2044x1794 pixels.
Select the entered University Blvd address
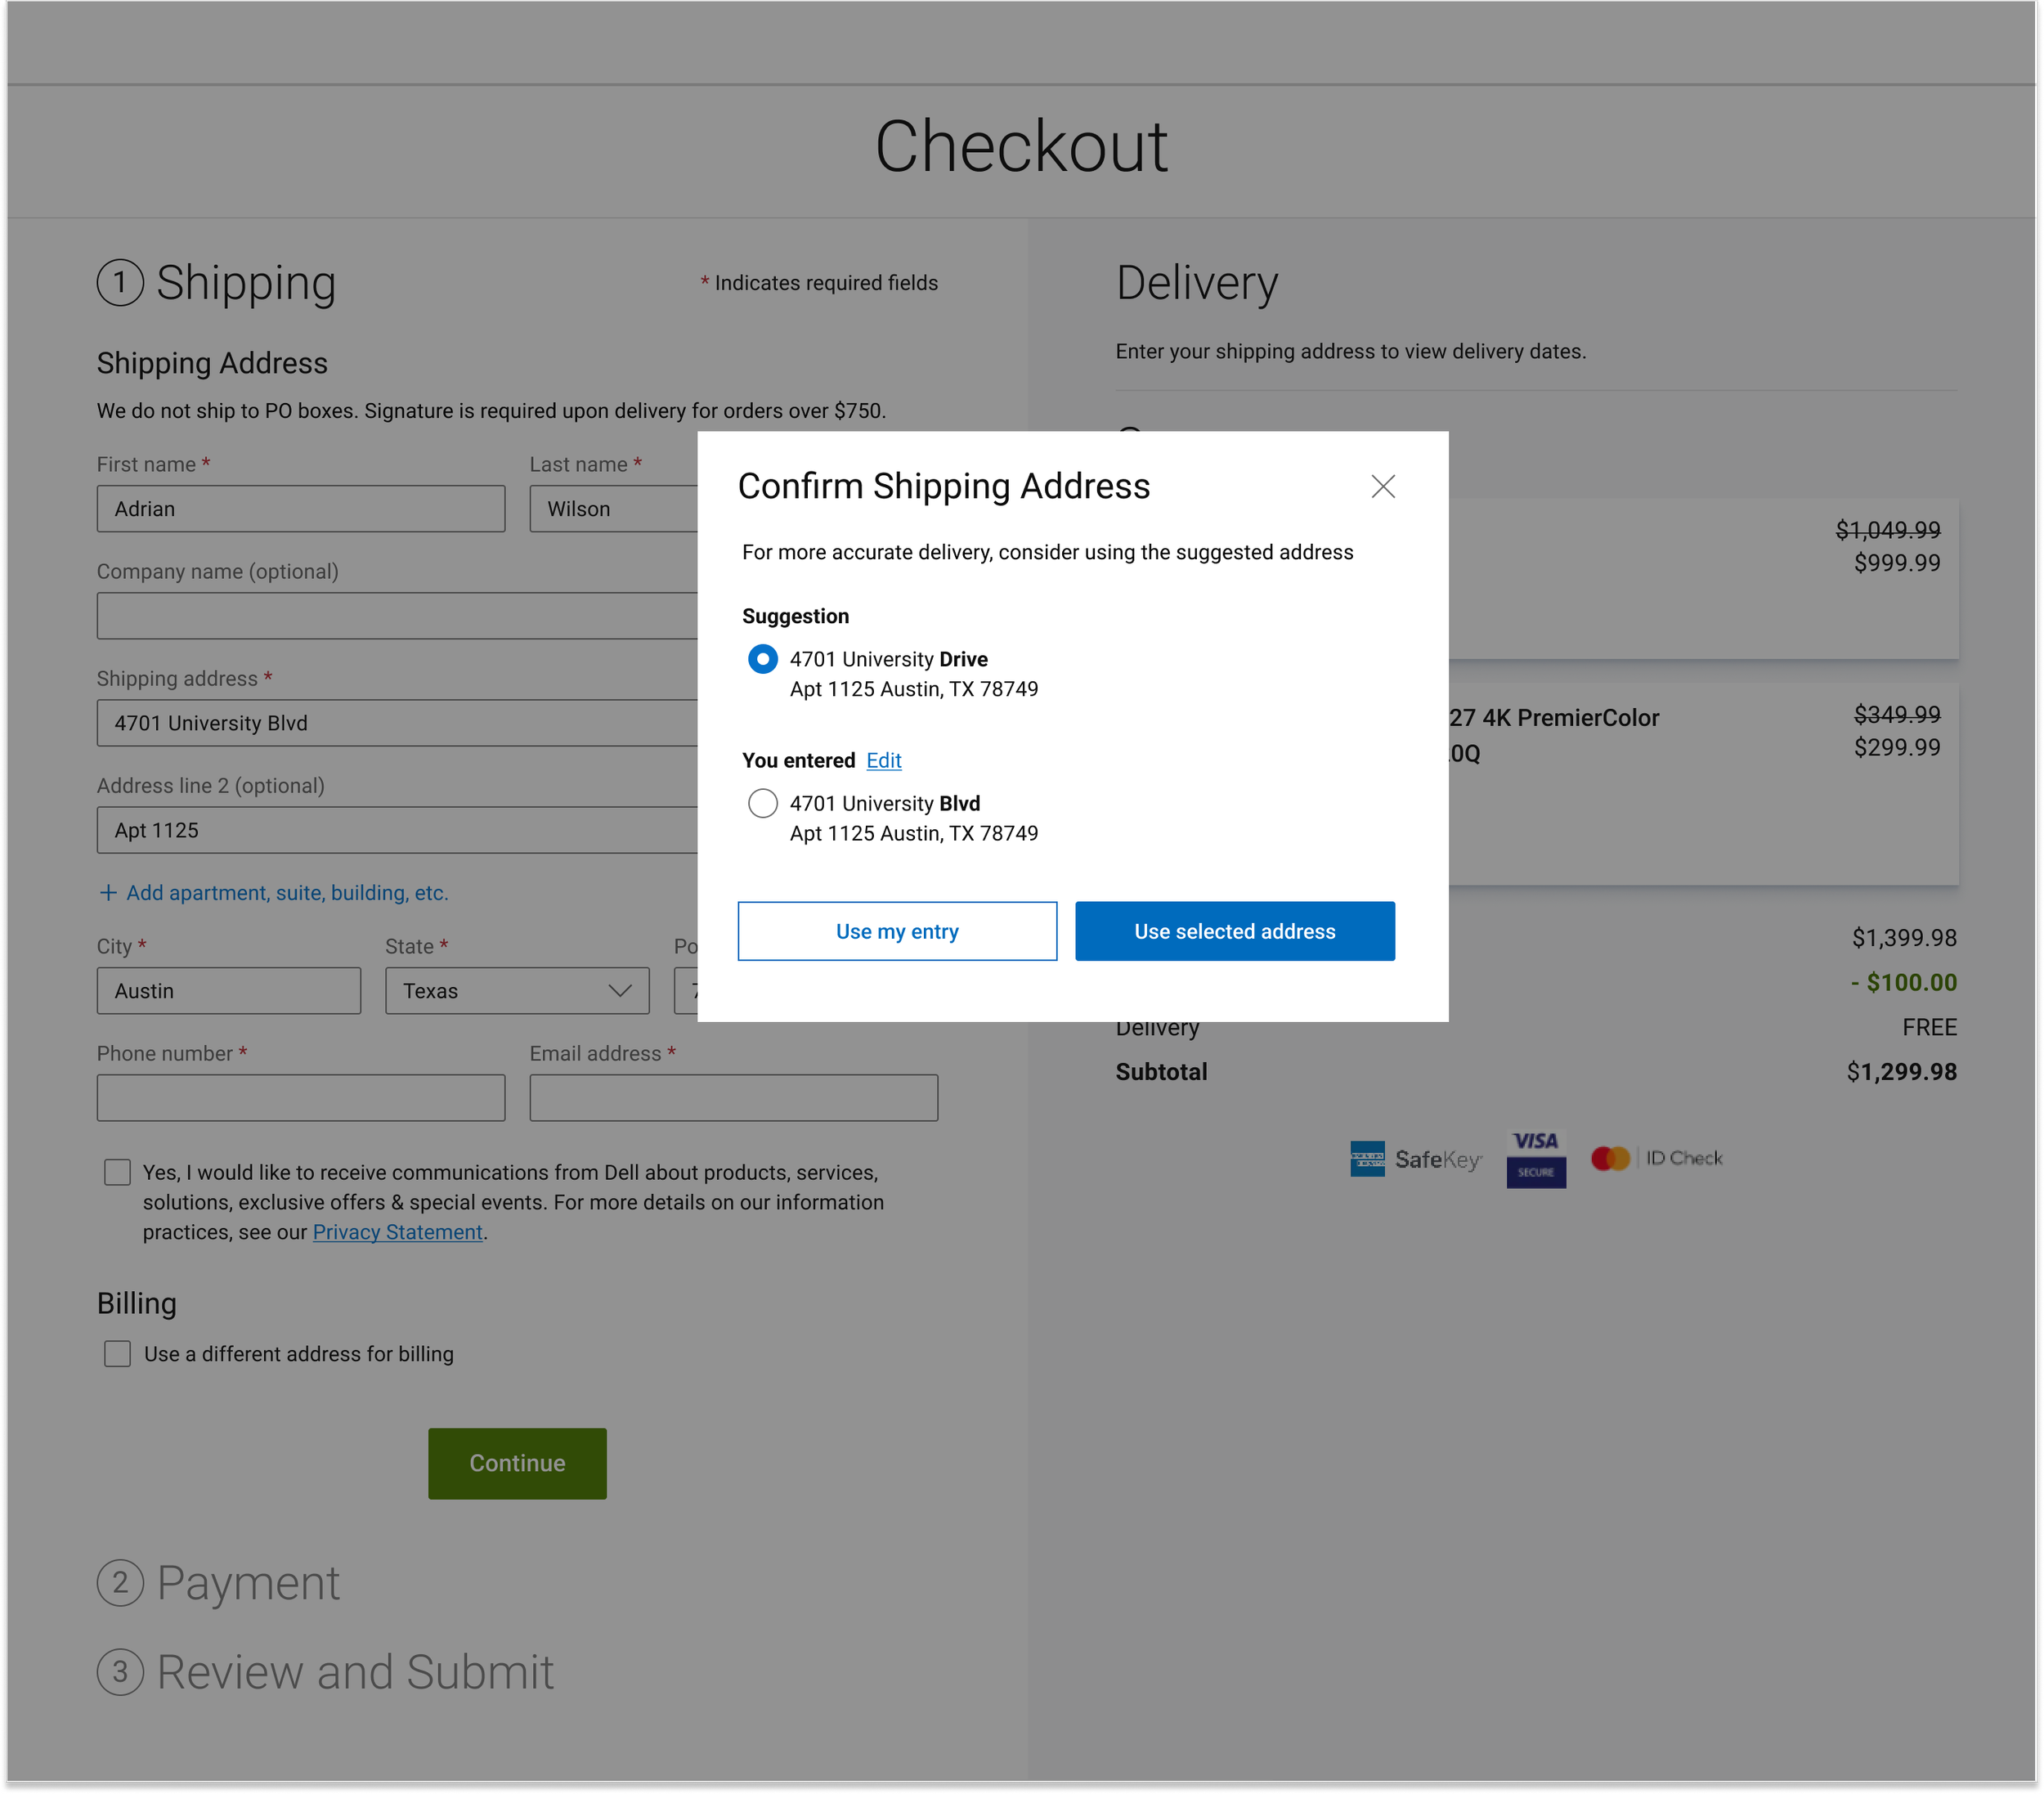coord(762,803)
